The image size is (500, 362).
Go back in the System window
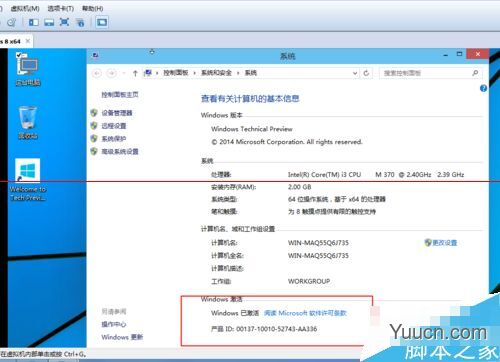tap(97, 73)
